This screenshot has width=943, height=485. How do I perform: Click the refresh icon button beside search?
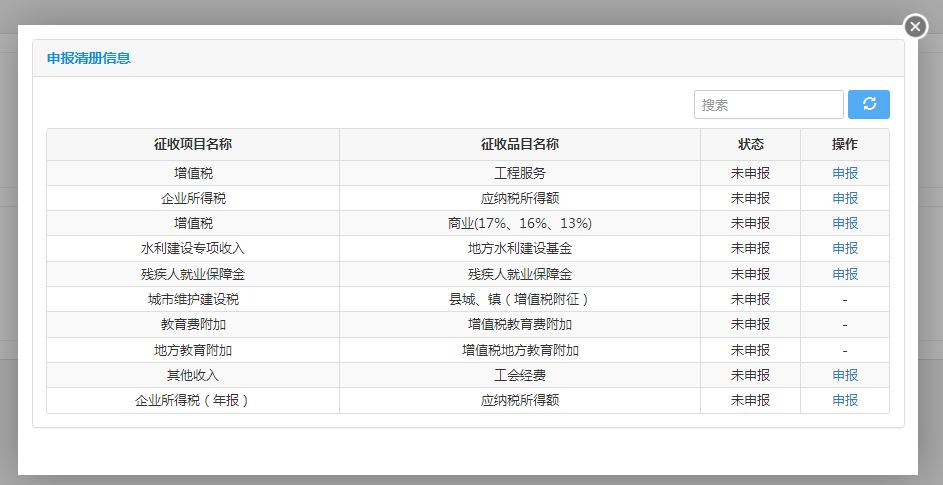[868, 105]
